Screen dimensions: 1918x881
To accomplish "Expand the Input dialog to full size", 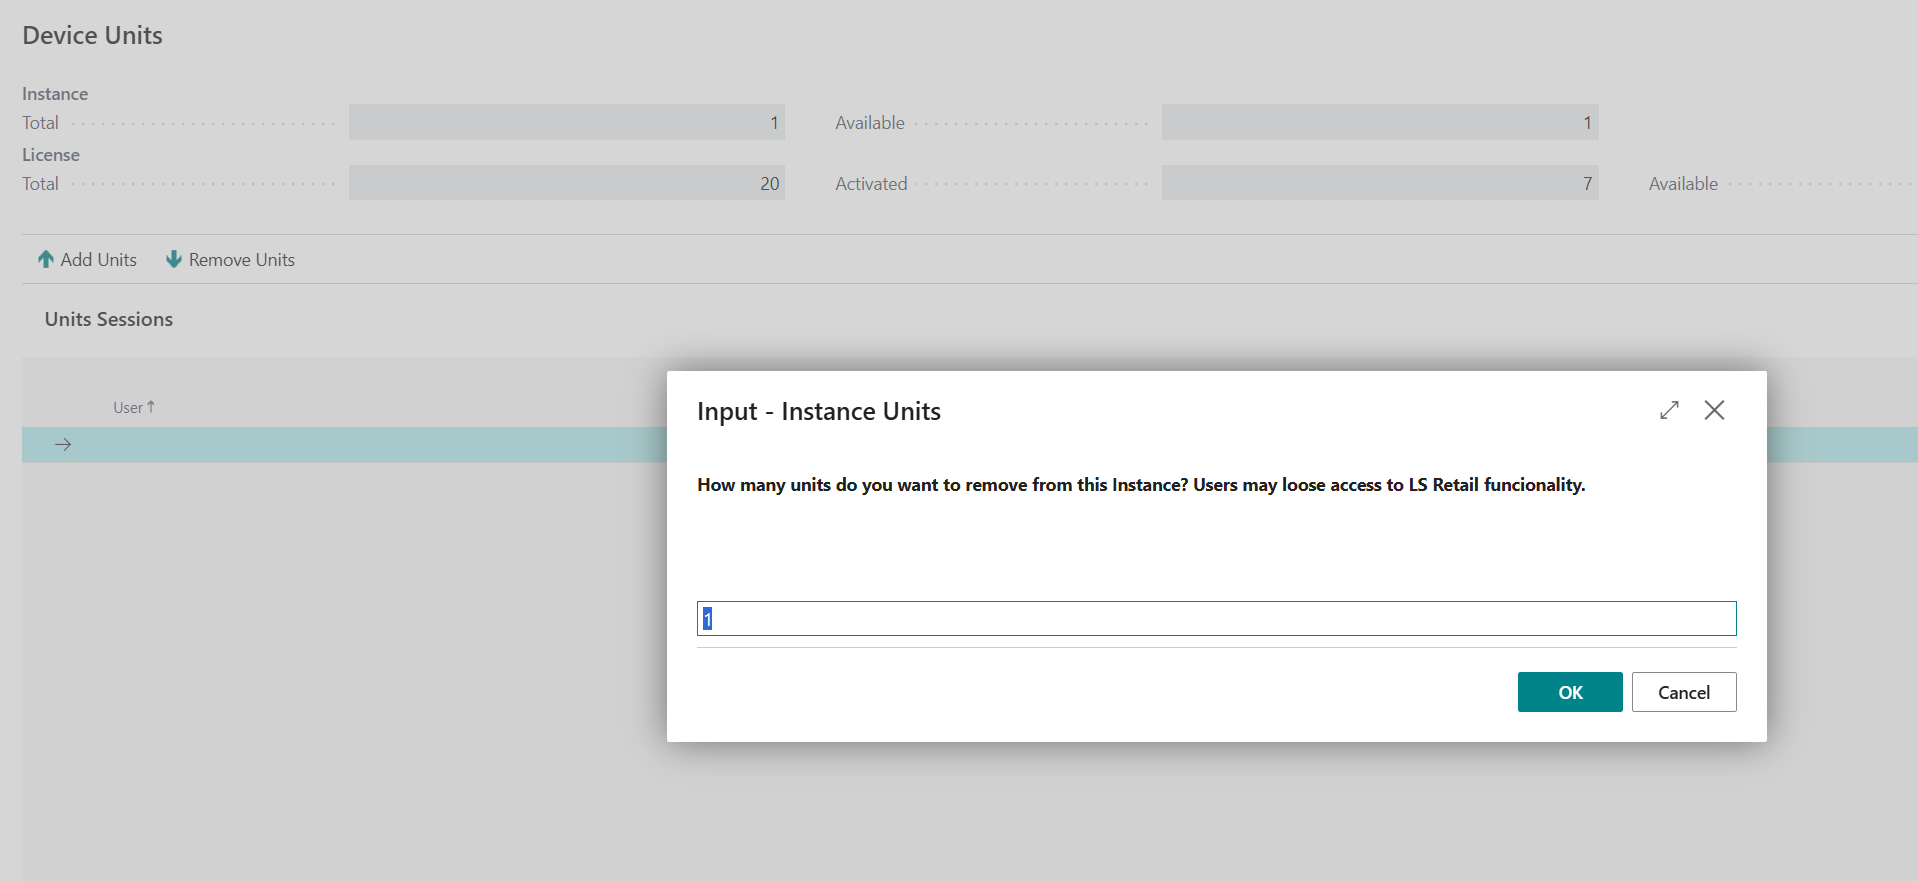I will pyautogui.click(x=1669, y=410).
